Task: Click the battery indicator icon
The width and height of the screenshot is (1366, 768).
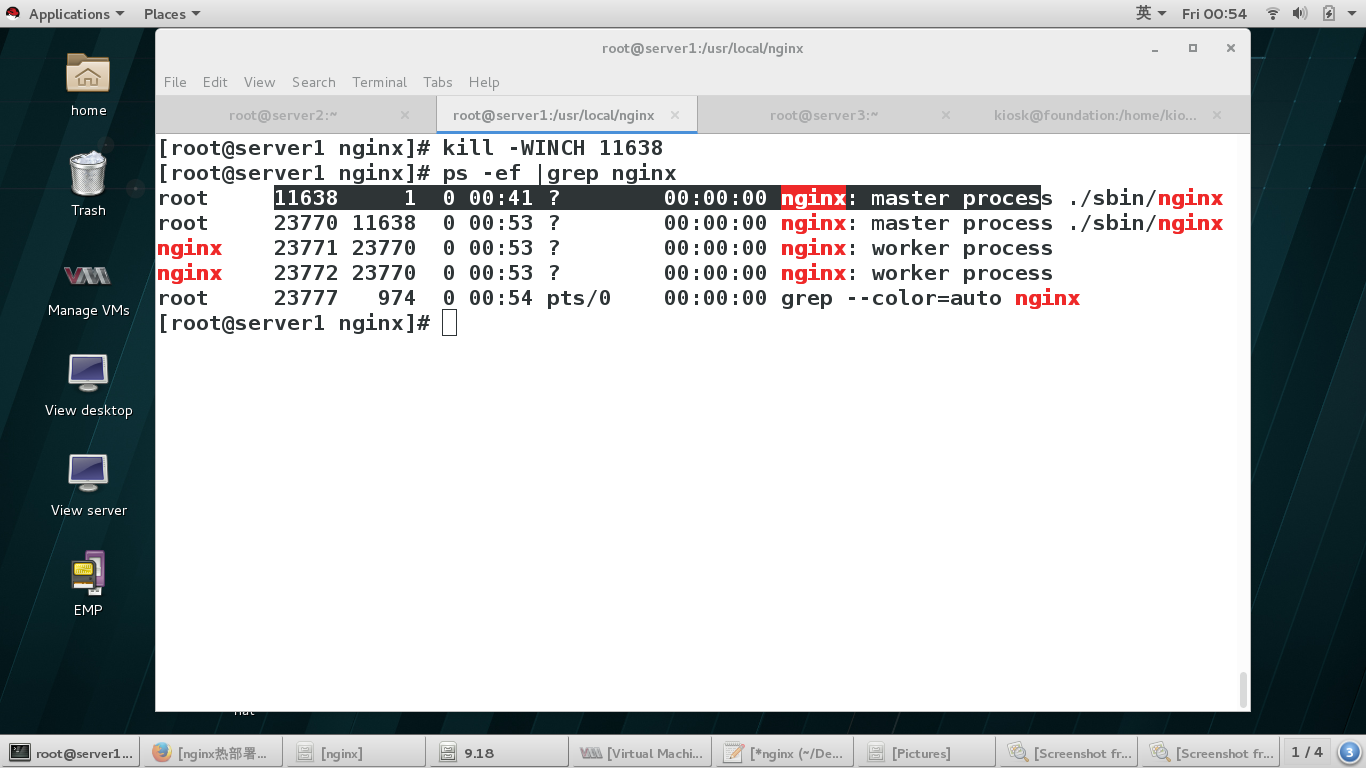Action: [x=1329, y=14]
